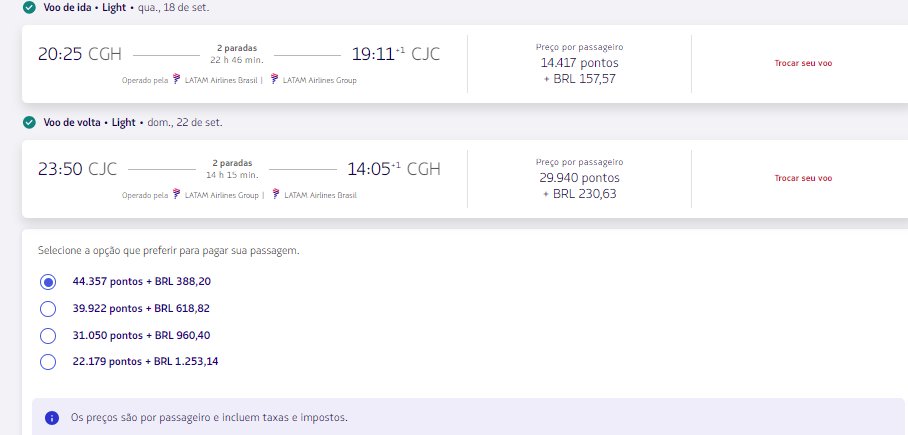Click return price 29.940 pontos
Viewport: 908px width, 435px height.
tap(580, 178)
